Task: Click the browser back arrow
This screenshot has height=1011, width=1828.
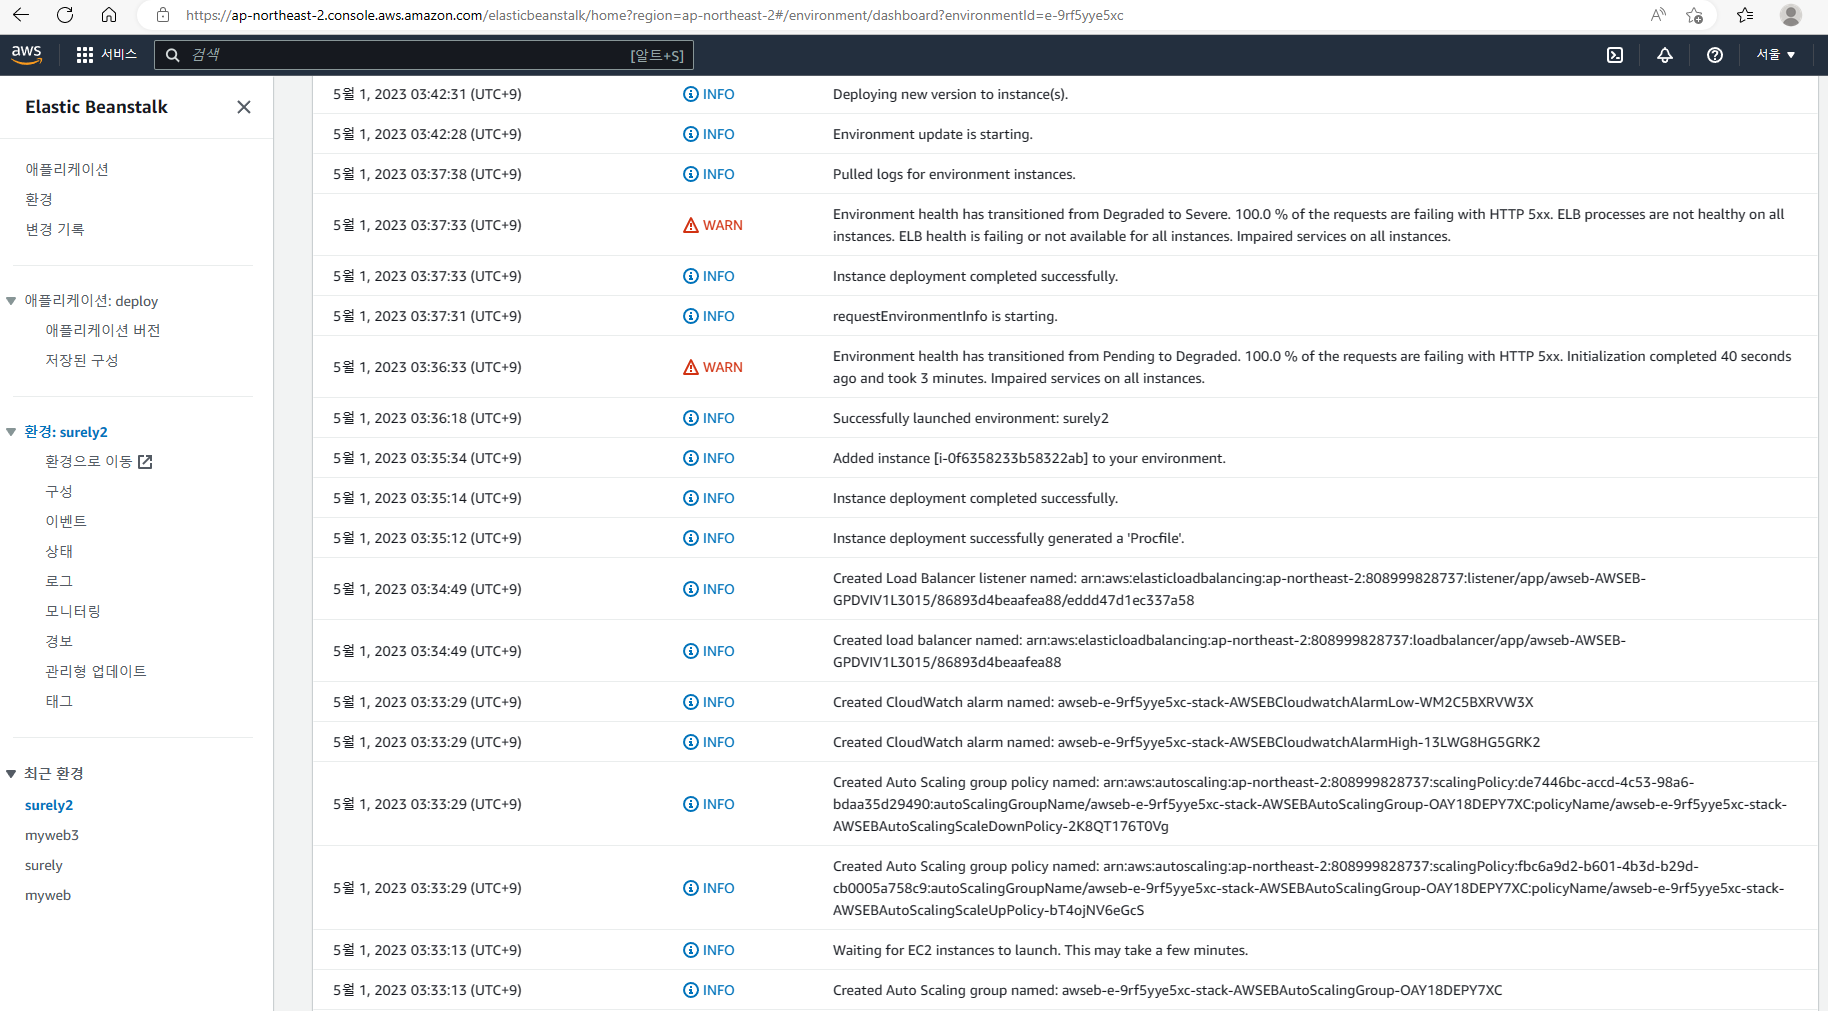Action: [21, 15]
